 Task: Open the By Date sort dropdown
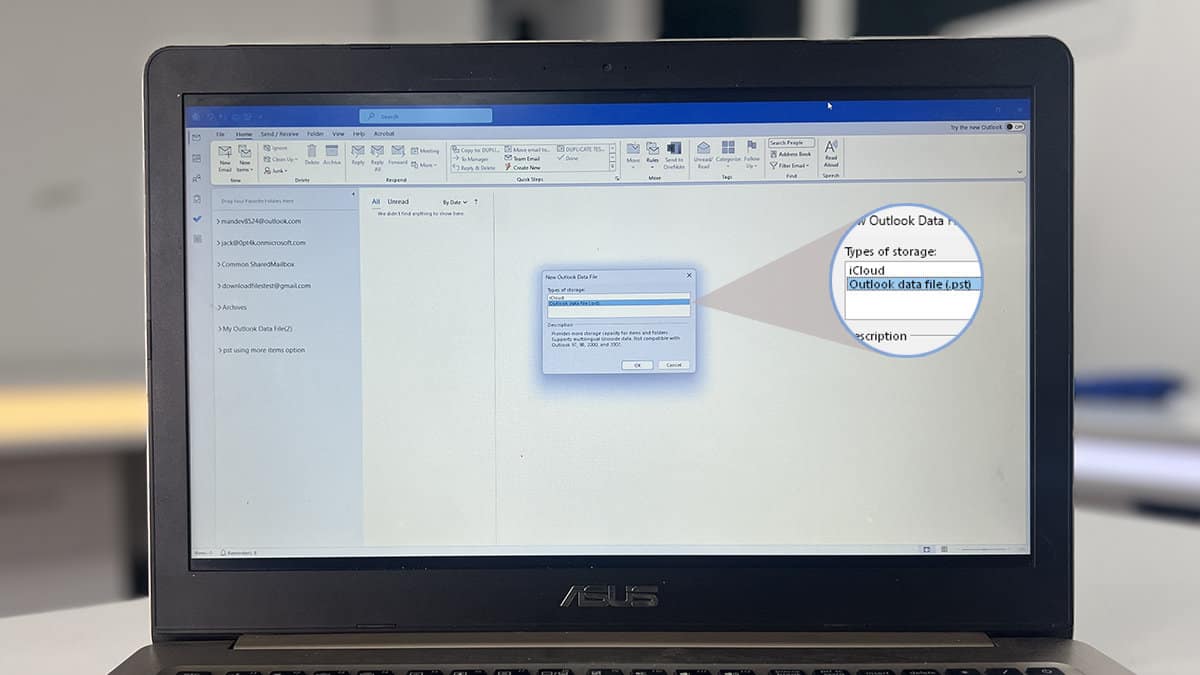[452, 202]
